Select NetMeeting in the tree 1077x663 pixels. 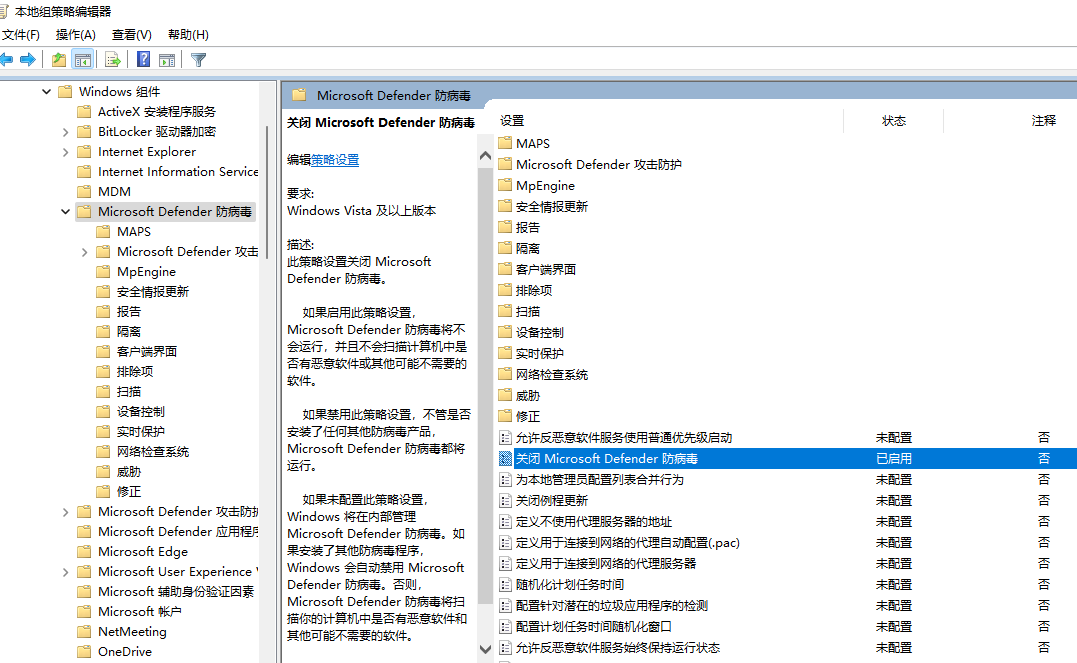132,631
